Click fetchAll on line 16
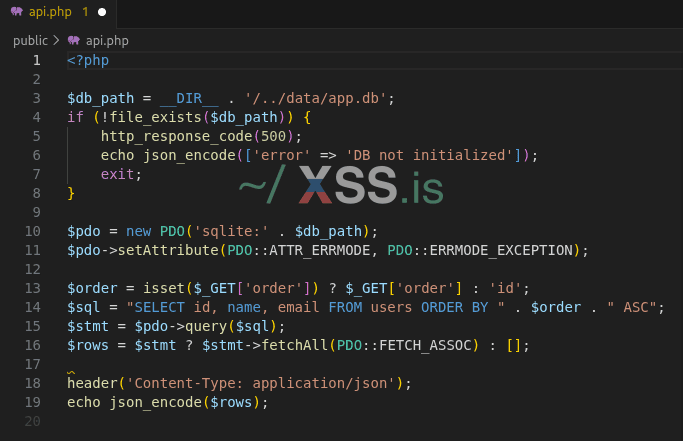 click(294, 346)
